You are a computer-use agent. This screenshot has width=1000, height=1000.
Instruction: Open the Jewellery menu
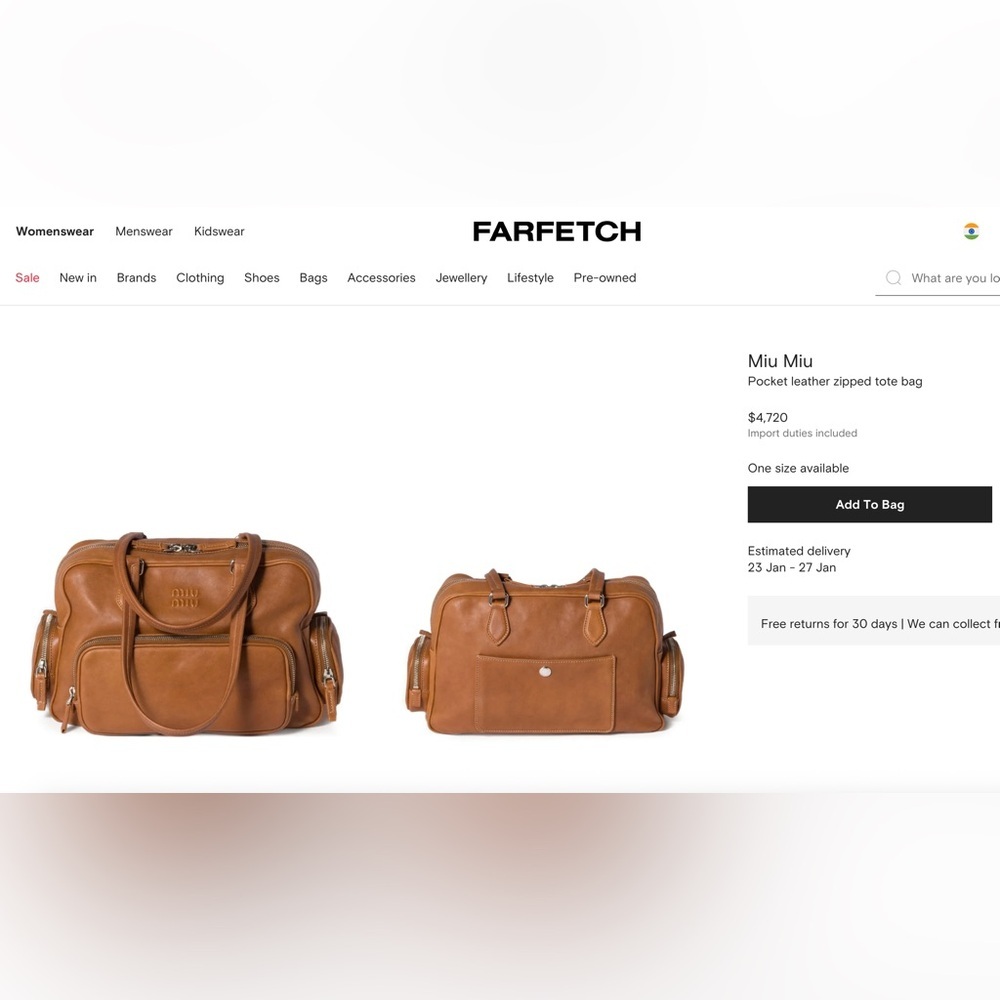(x=461, y=277)
